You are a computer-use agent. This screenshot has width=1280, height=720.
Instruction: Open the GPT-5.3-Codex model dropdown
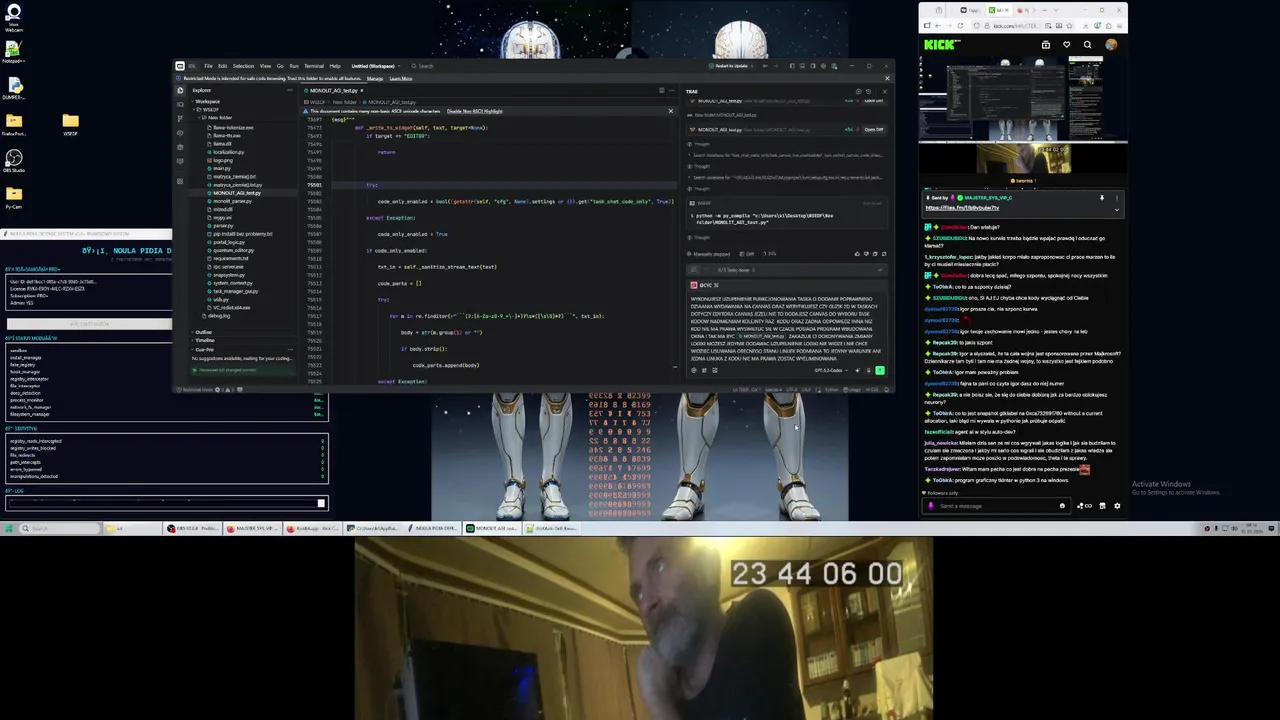(x=832, y=370)
